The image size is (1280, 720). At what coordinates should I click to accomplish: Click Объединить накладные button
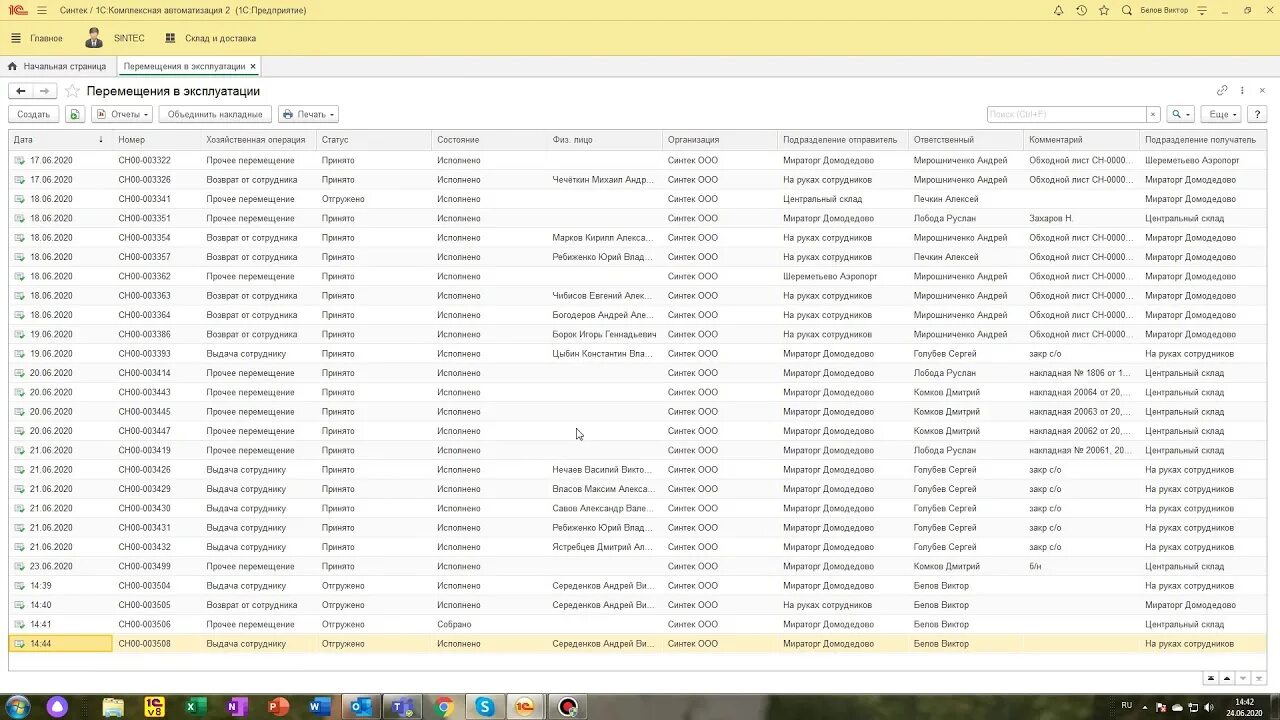(215, 114)
